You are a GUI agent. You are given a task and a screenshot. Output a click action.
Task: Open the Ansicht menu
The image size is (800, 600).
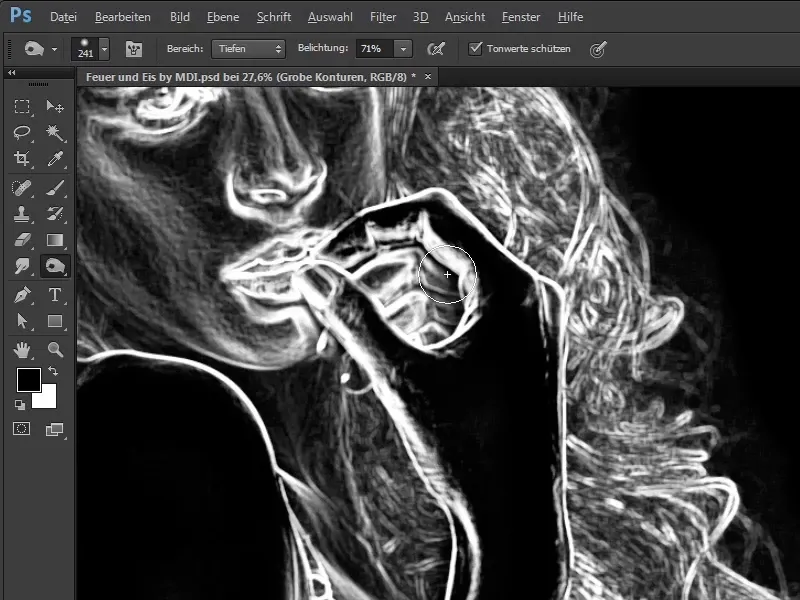(465, 17)
